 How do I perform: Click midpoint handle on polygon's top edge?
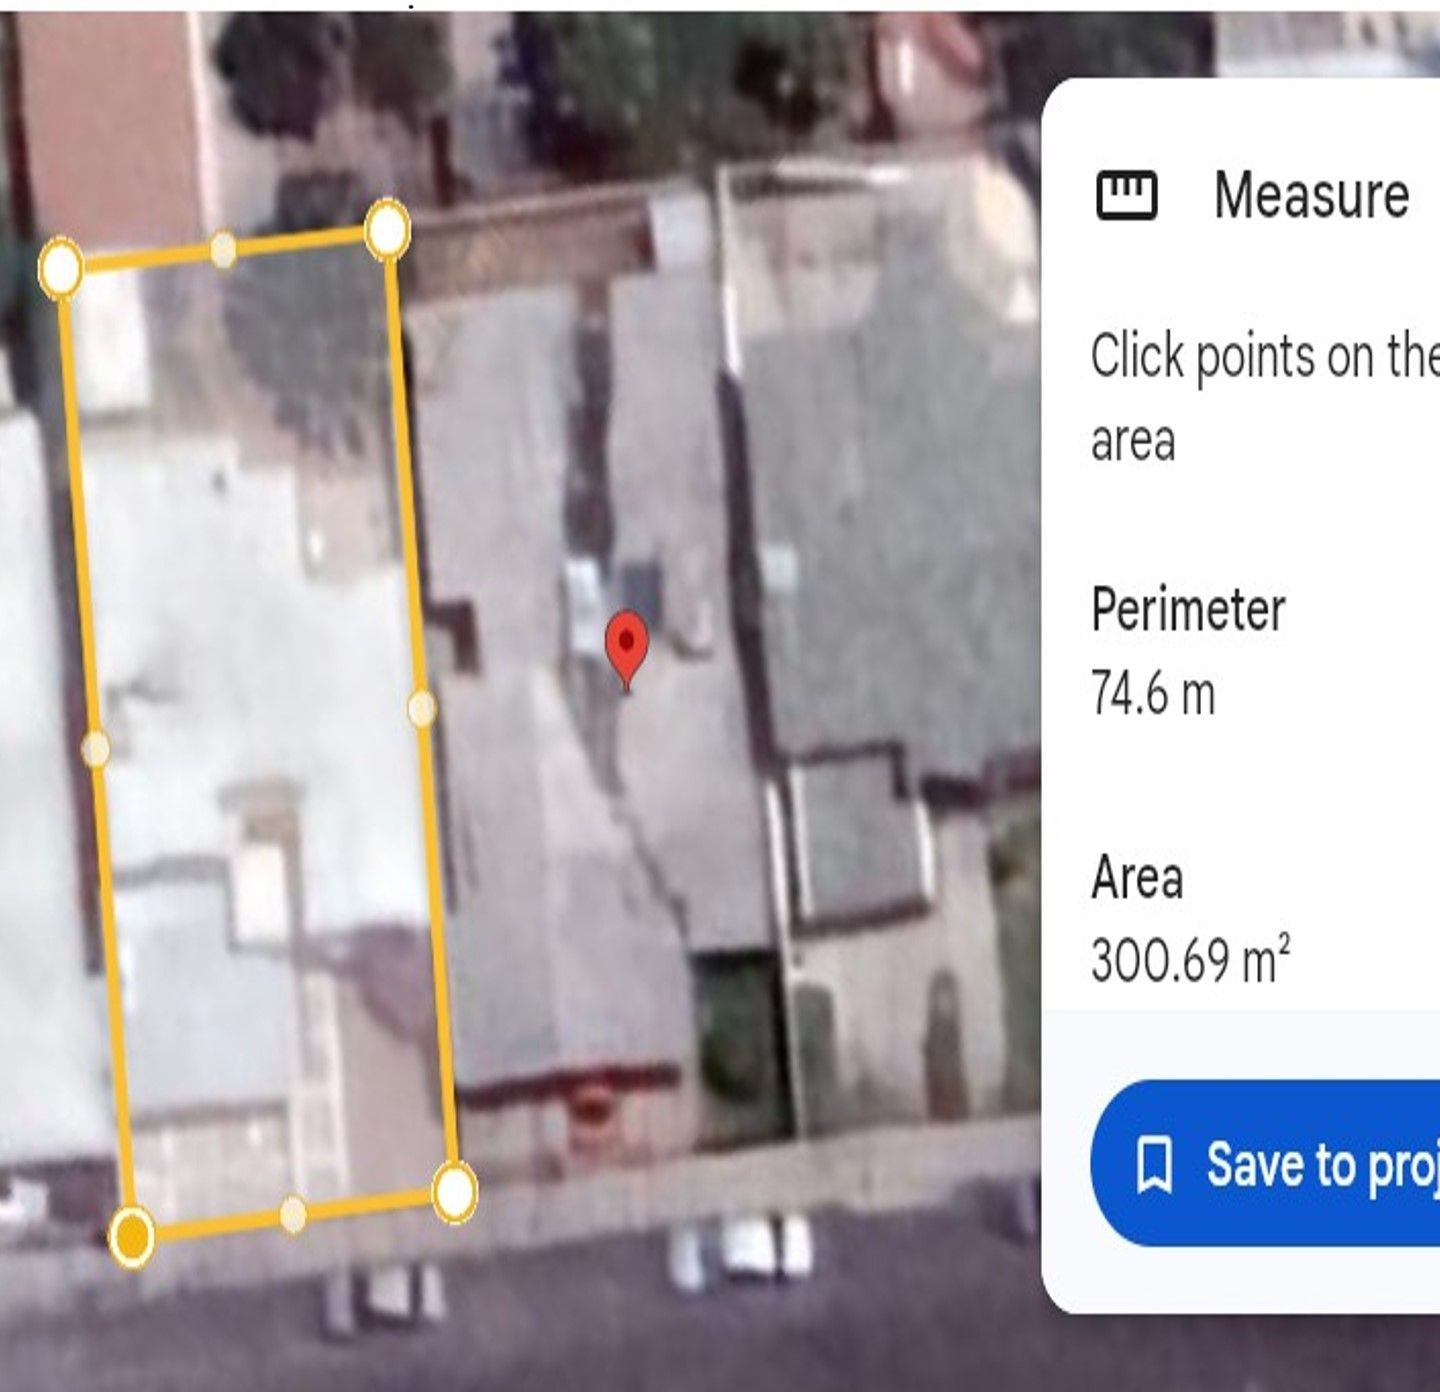pos(223,249)
